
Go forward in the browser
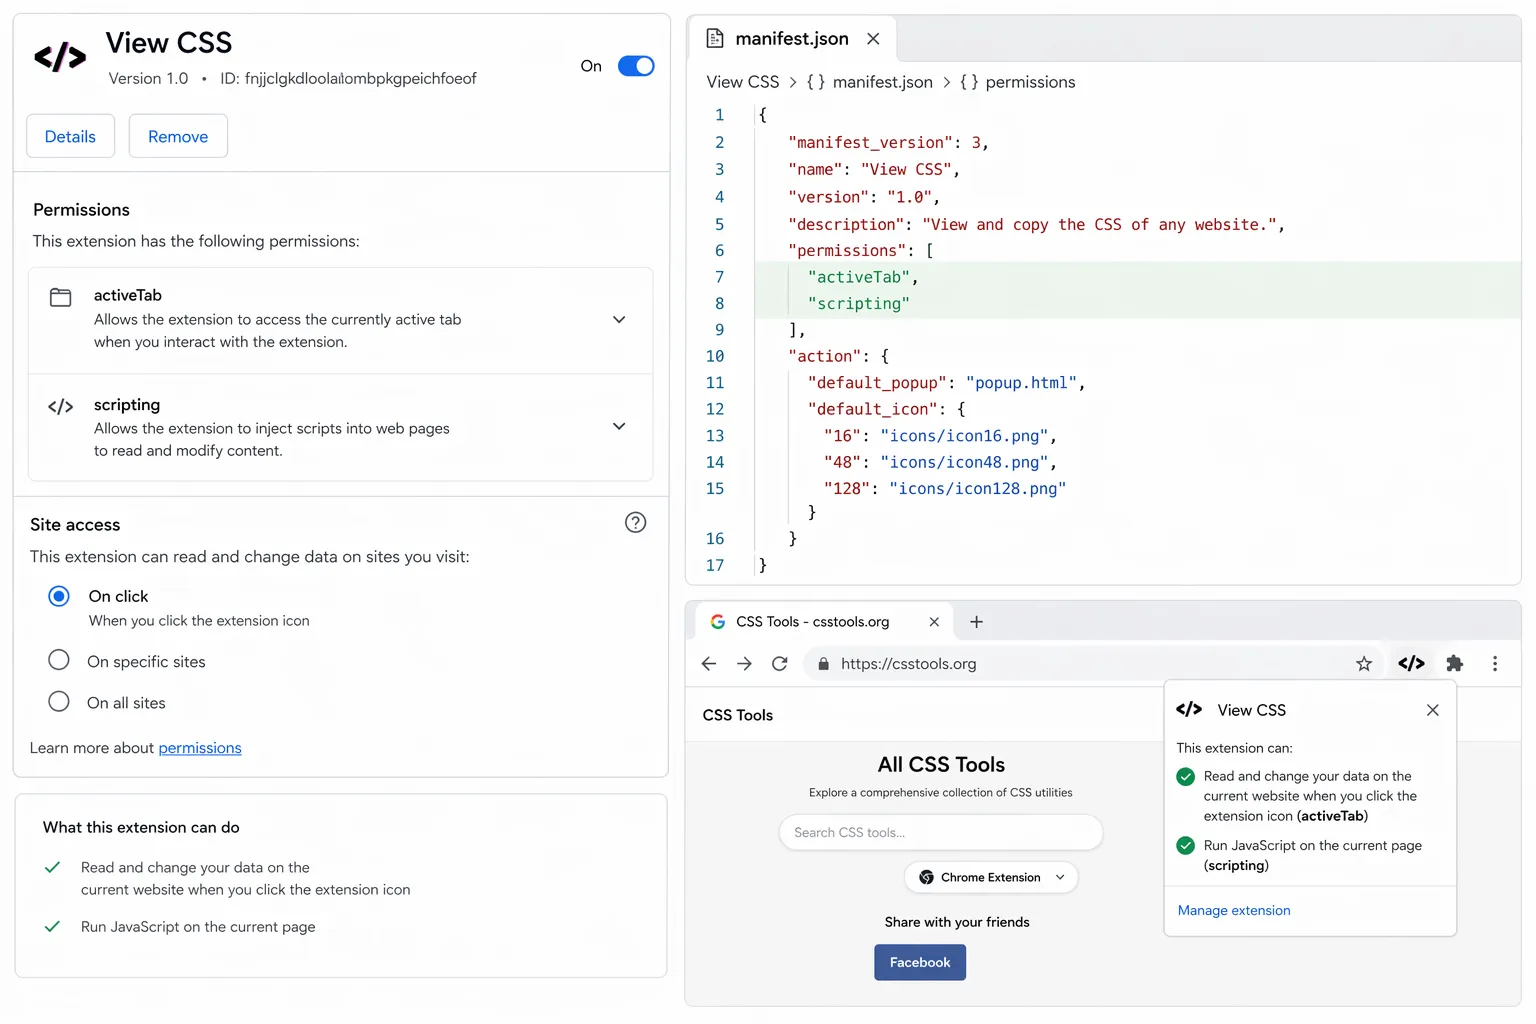pyautogui.click(x=744, y=664)
